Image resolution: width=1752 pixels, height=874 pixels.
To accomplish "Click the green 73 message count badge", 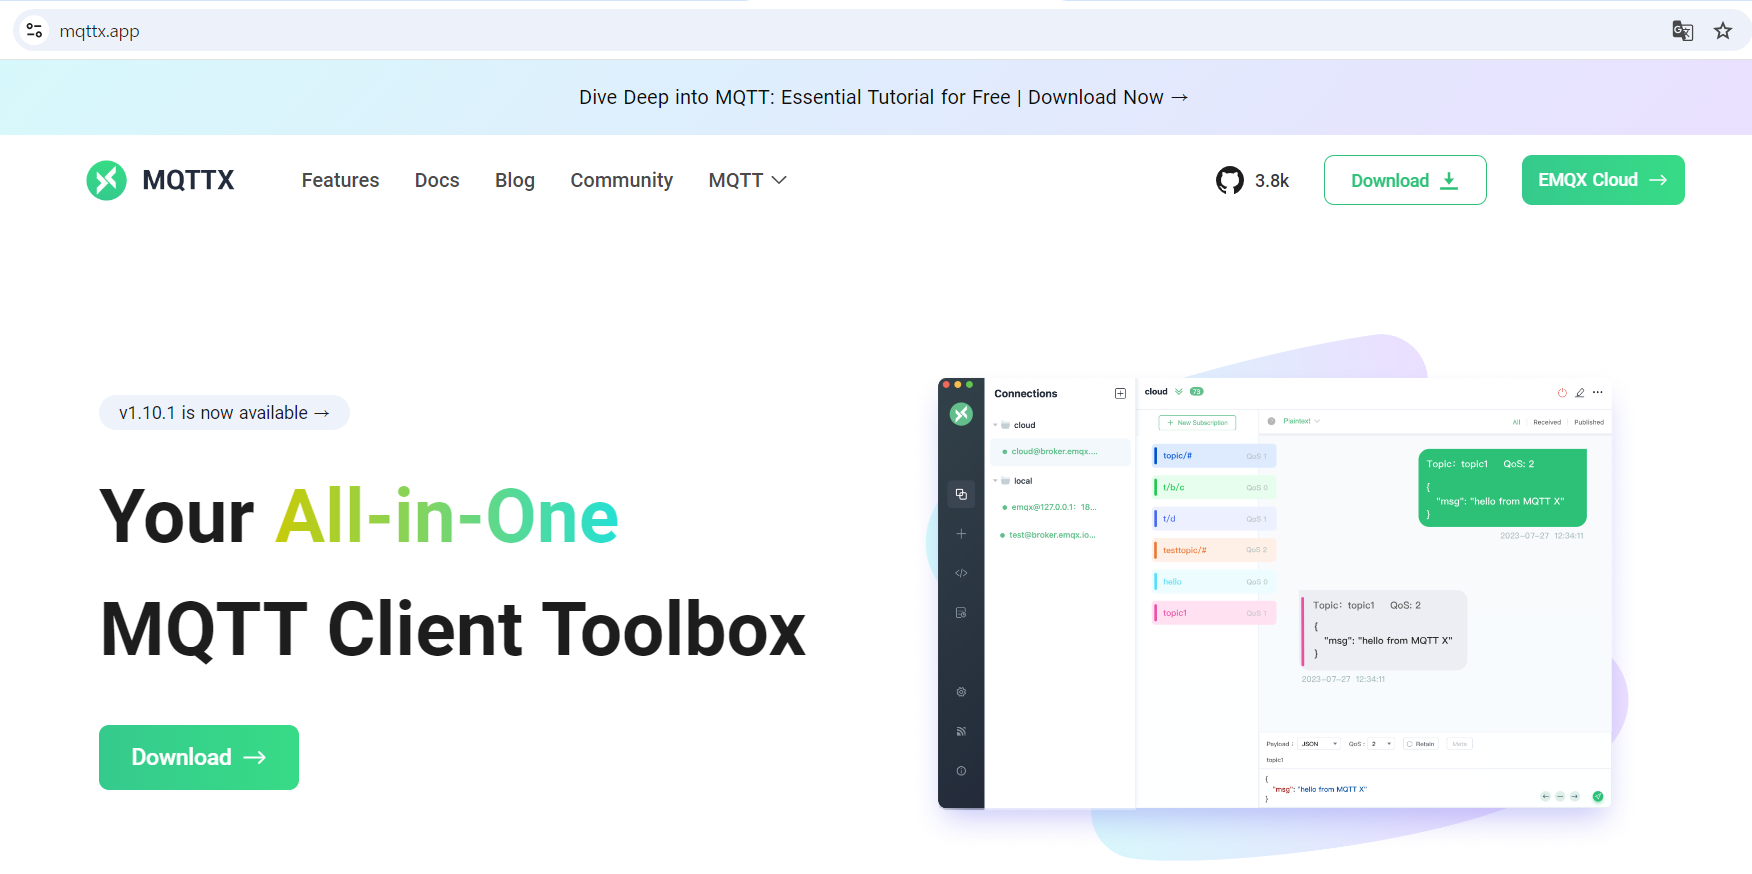I will 1197,392.
